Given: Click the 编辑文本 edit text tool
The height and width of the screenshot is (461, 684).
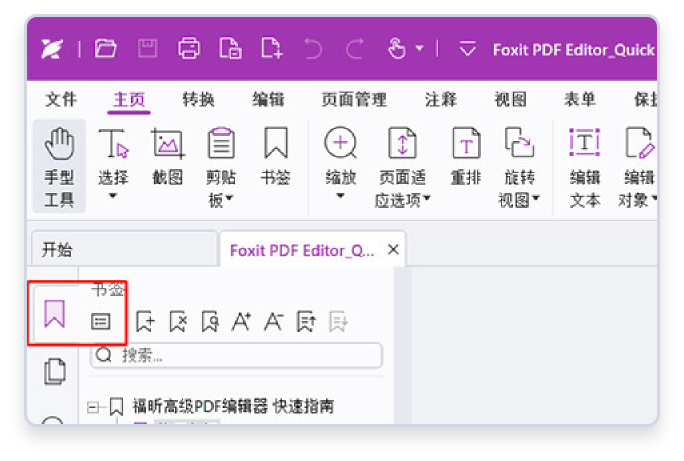Looking at the screenshot, I should (585, 166).
